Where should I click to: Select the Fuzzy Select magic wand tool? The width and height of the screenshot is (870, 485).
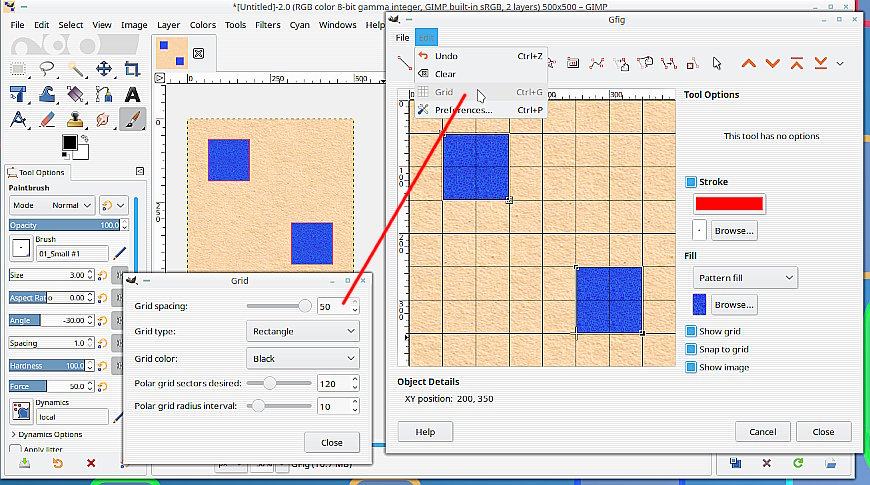tap(75, 69)
